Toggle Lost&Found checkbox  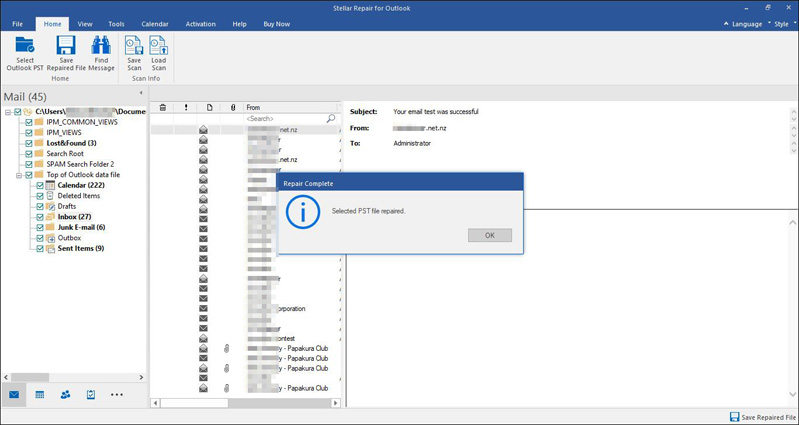(x=29, y=143)
